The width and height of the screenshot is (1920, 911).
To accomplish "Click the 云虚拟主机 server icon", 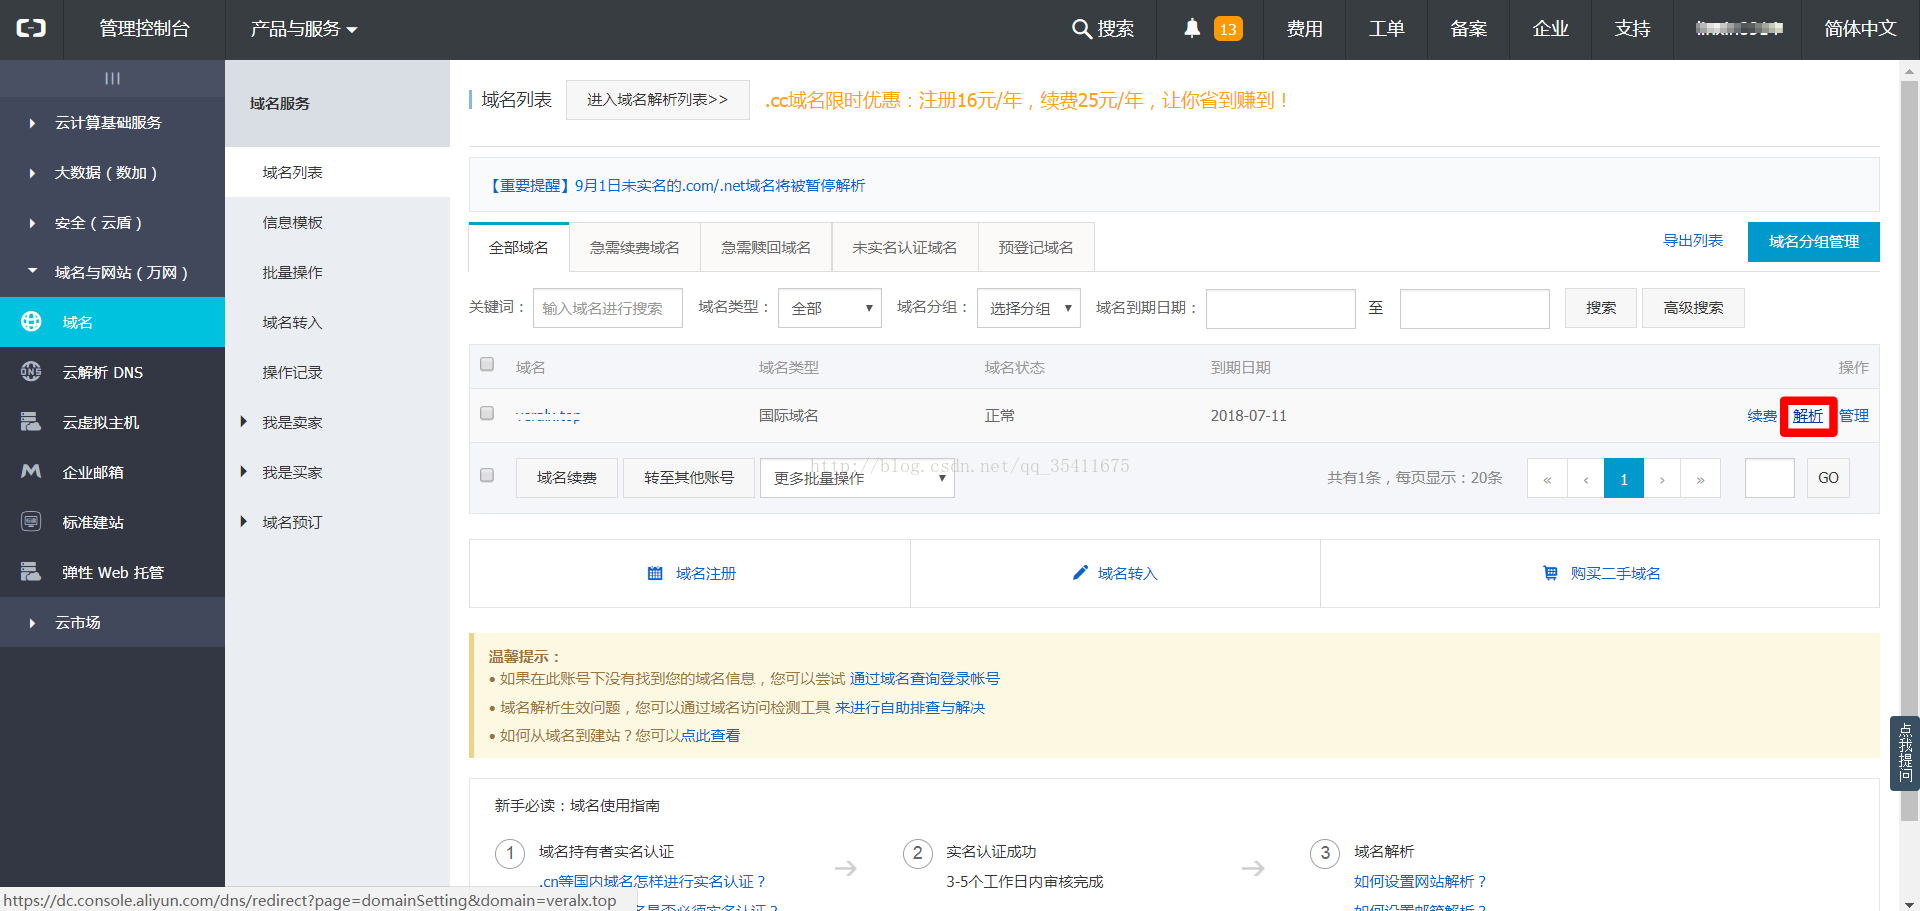I will click(31, 421).
